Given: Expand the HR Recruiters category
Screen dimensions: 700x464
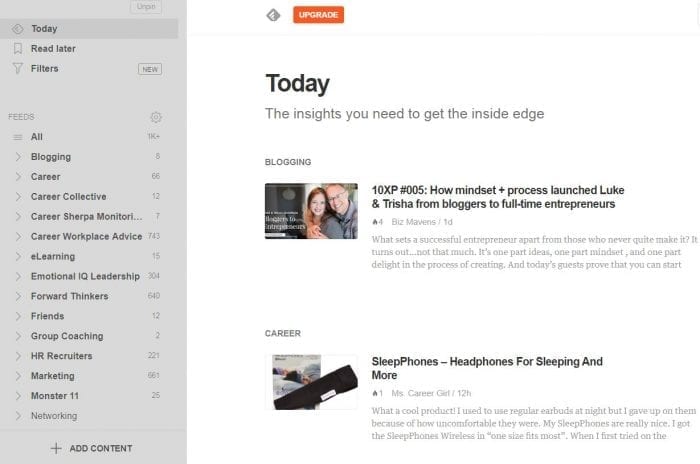Looking at the screenshot, I should click(x=18, y=356).
